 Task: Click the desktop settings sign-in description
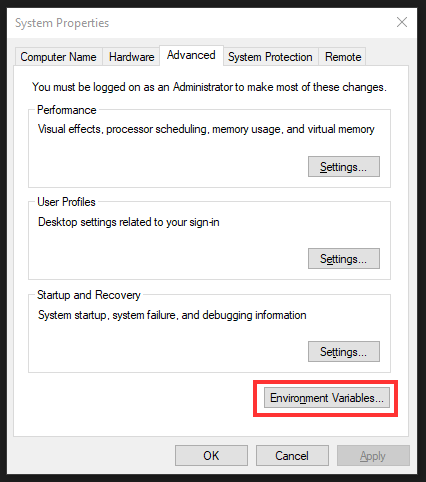point(129,222)
